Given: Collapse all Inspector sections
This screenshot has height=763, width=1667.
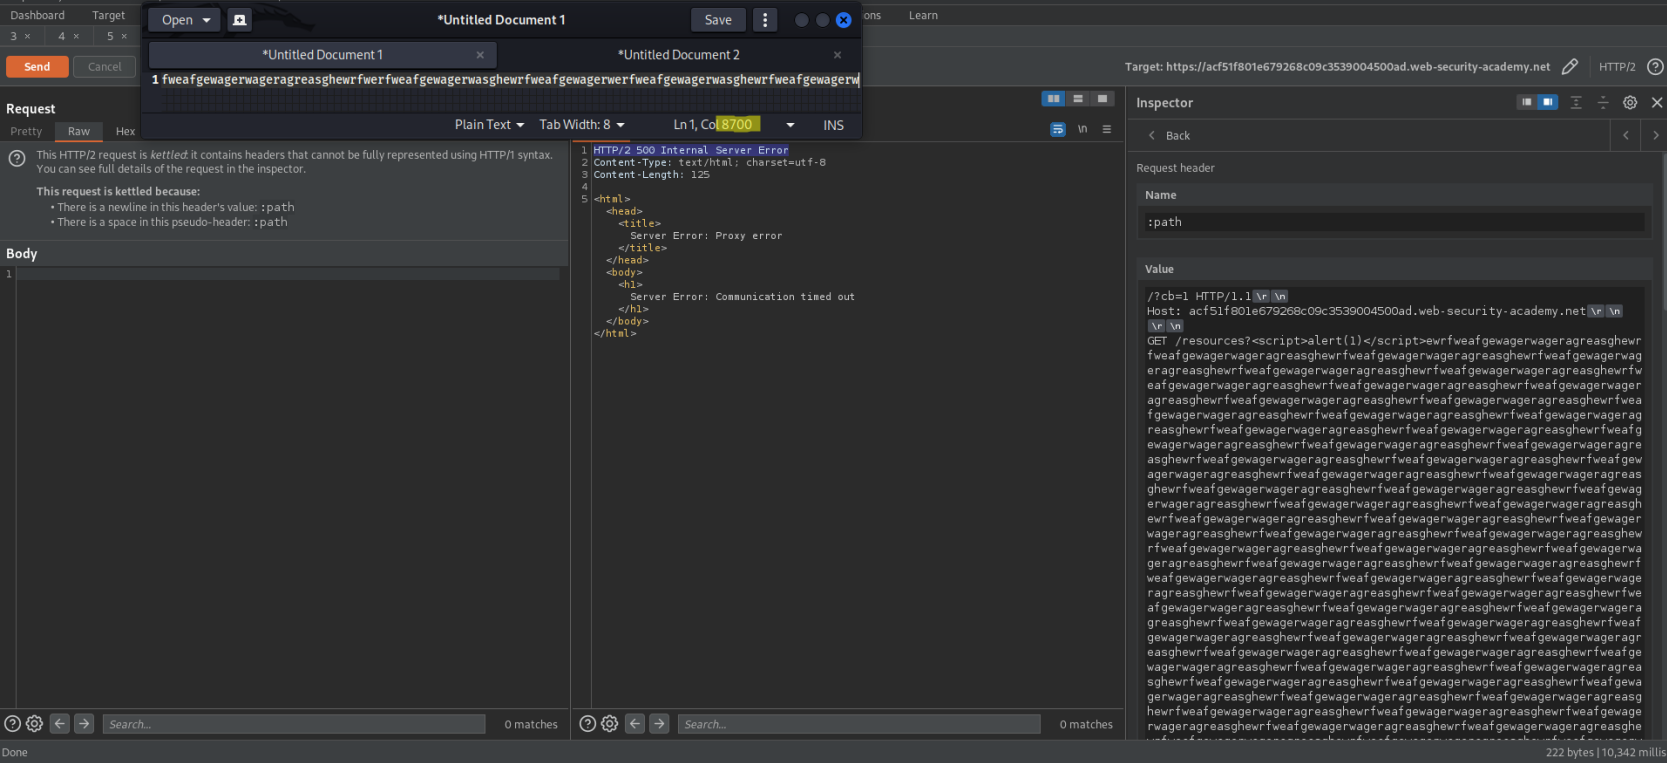Looking at the screenshot, I should point(1603,103).
